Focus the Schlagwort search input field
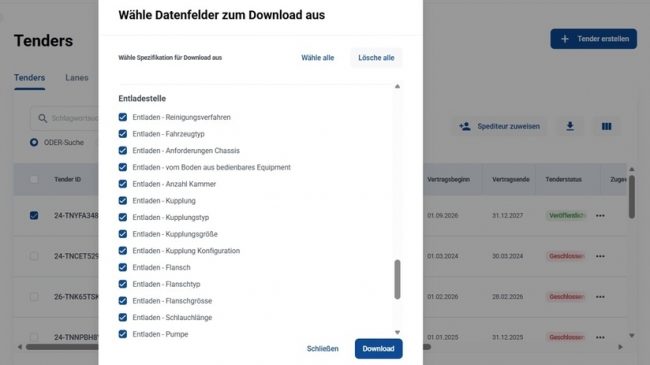Viewport: 650px width, 365px height. point(64,118)
